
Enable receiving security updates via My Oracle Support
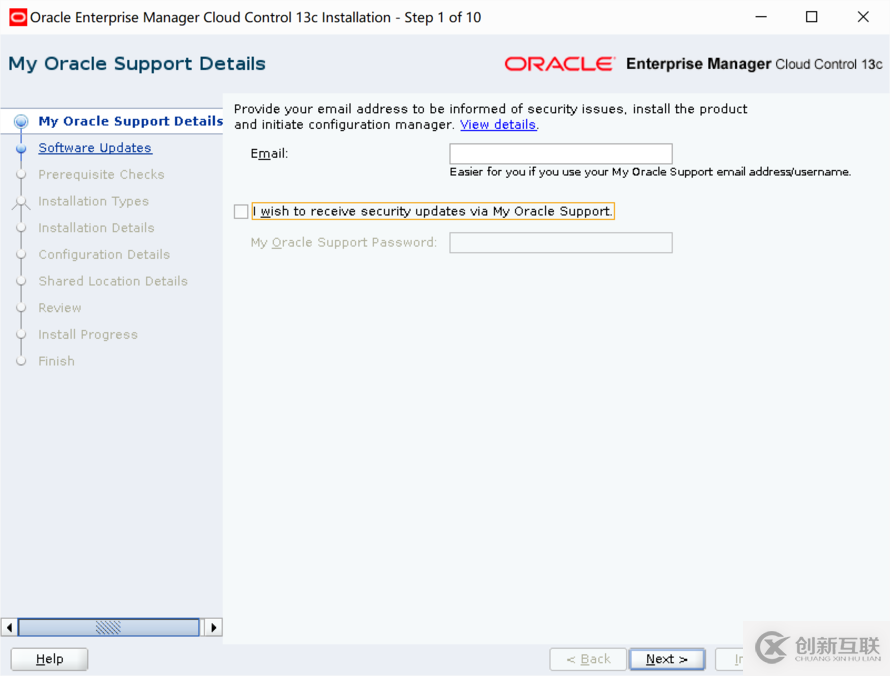tap(241, 212)
